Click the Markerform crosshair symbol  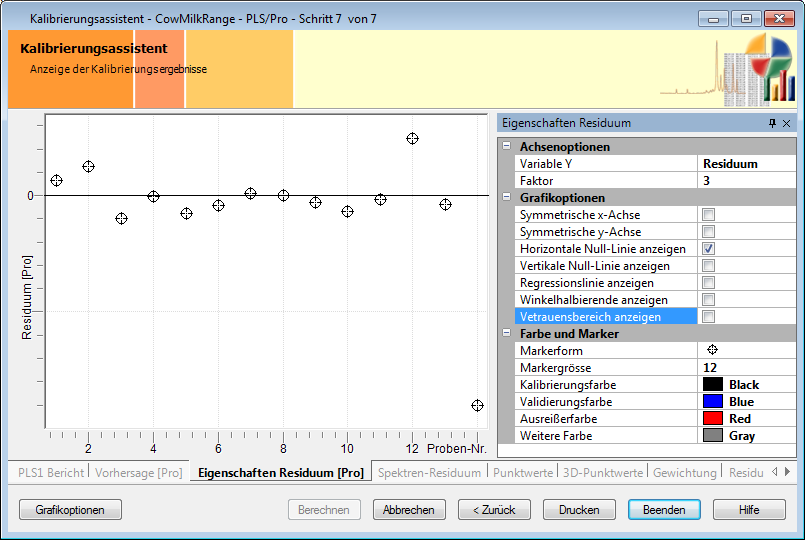pos(712,351)
